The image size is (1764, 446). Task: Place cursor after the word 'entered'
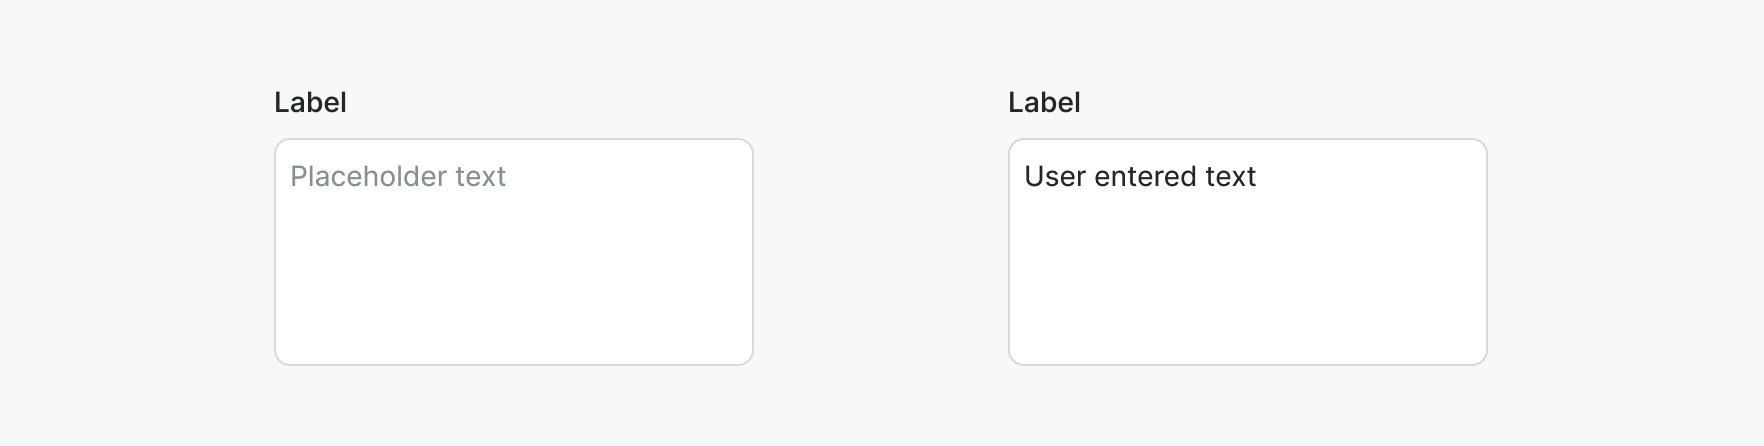click(1199, 177)
